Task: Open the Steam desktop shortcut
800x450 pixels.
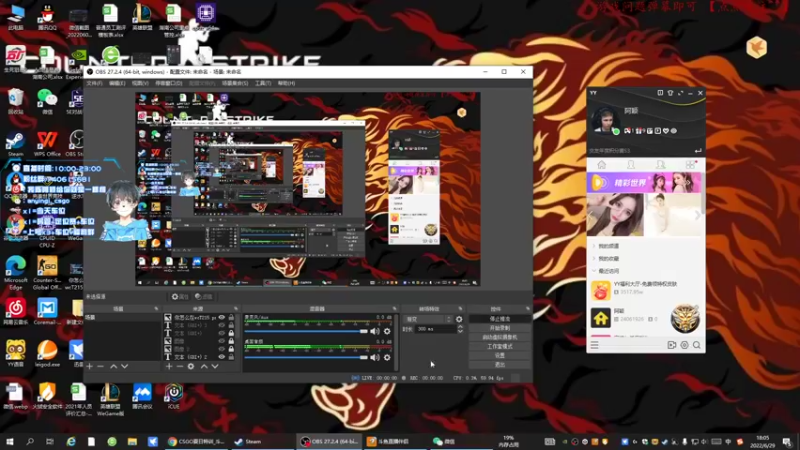Action: (x=15, y=144)
